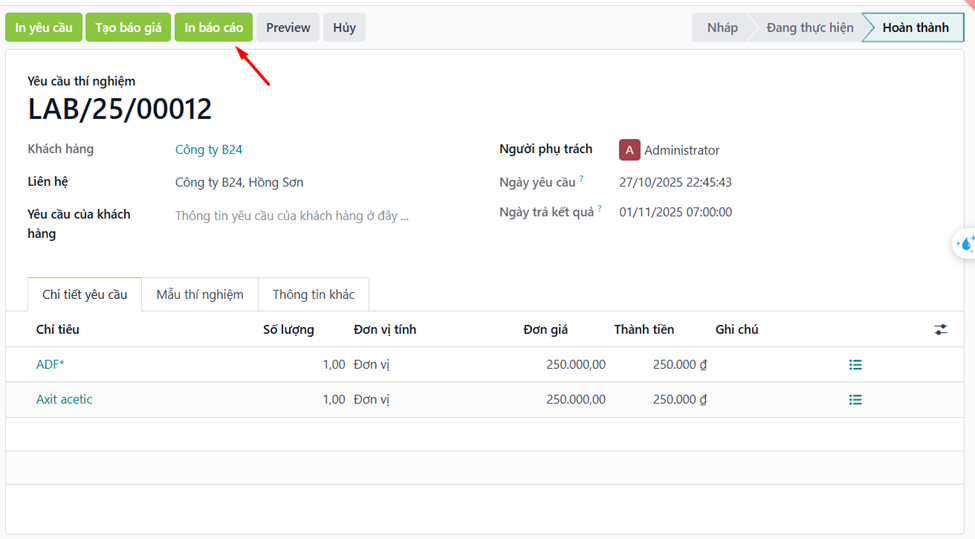The height and width of the screenshot is (539, 975).
Task: Open the Preview button
Action: (288, 28)
